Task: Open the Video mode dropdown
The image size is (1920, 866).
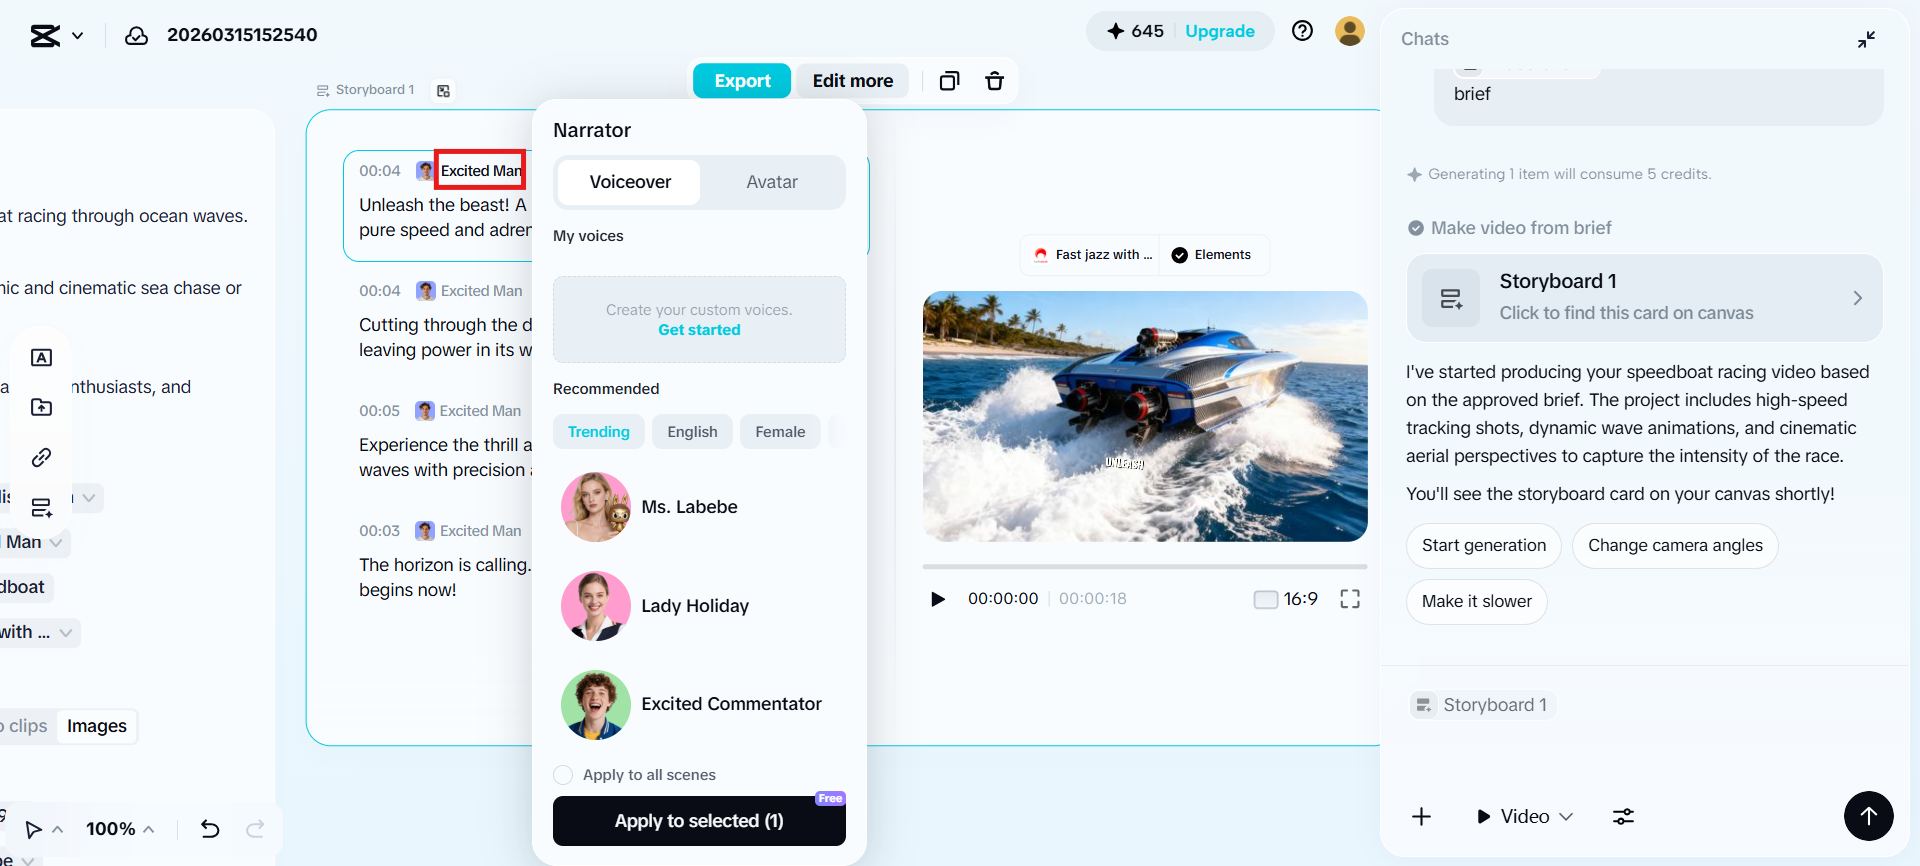Action: pyautogui.click(x=1525, y=817)
